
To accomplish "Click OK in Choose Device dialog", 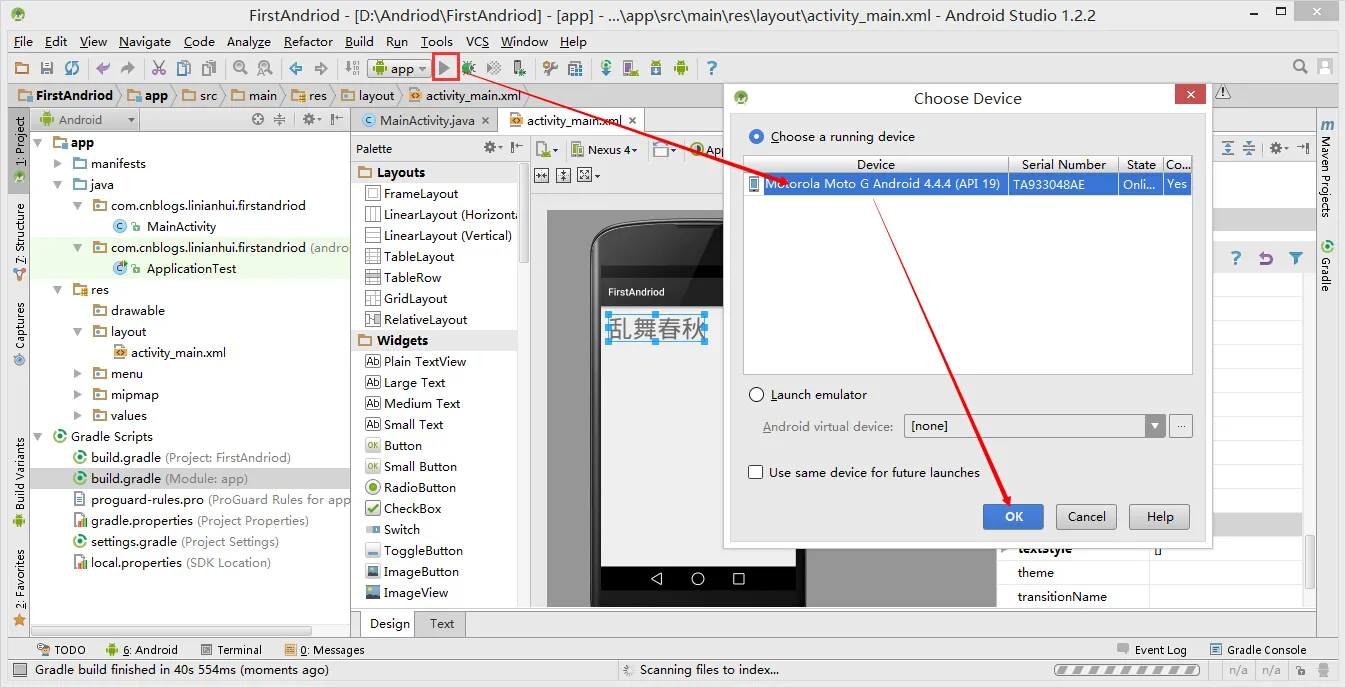I will 1013,516.
